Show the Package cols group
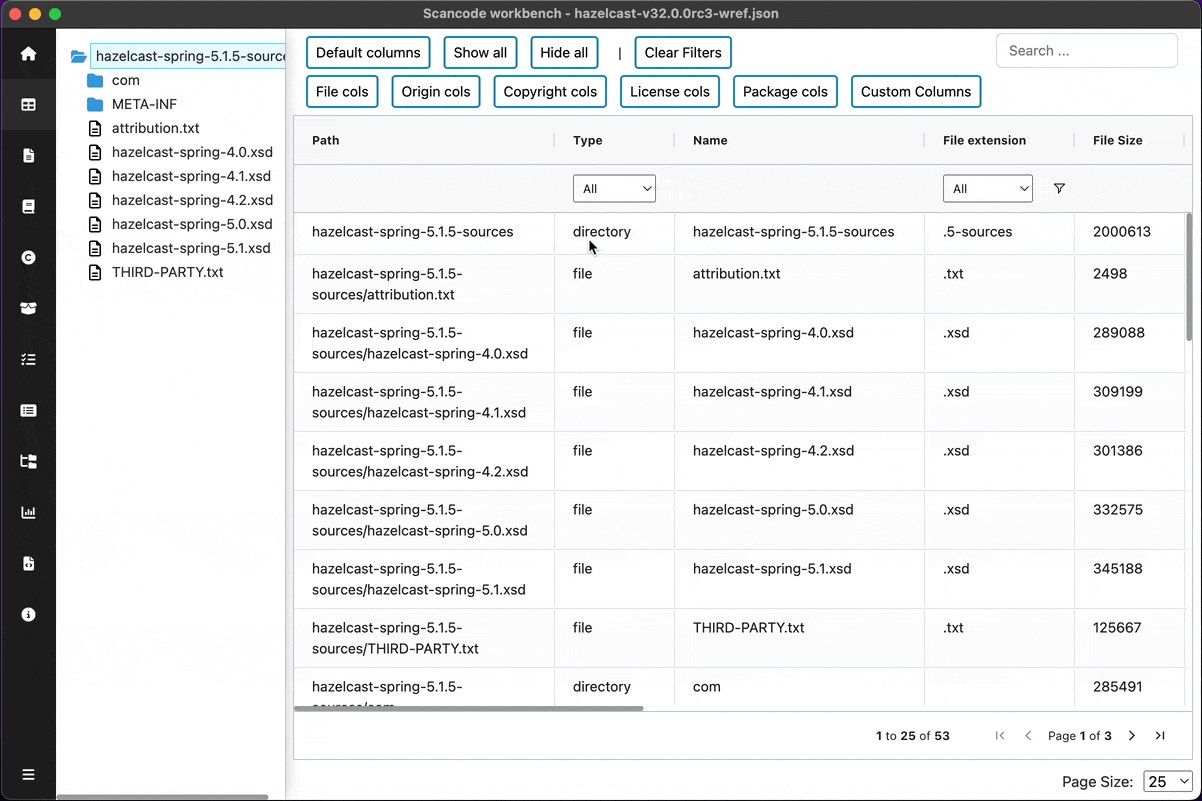This screenshot has height=801, width=1202. (785, 91)
